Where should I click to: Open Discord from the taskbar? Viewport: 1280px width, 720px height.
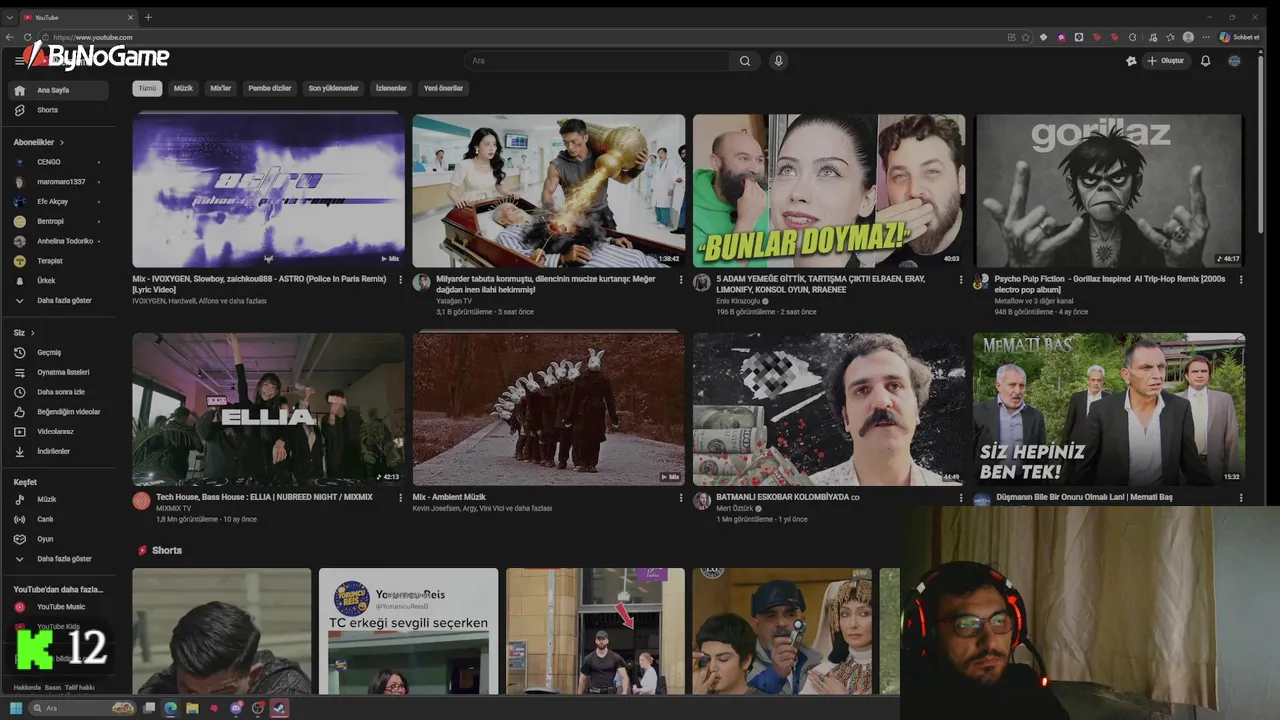tap(236, 708)
